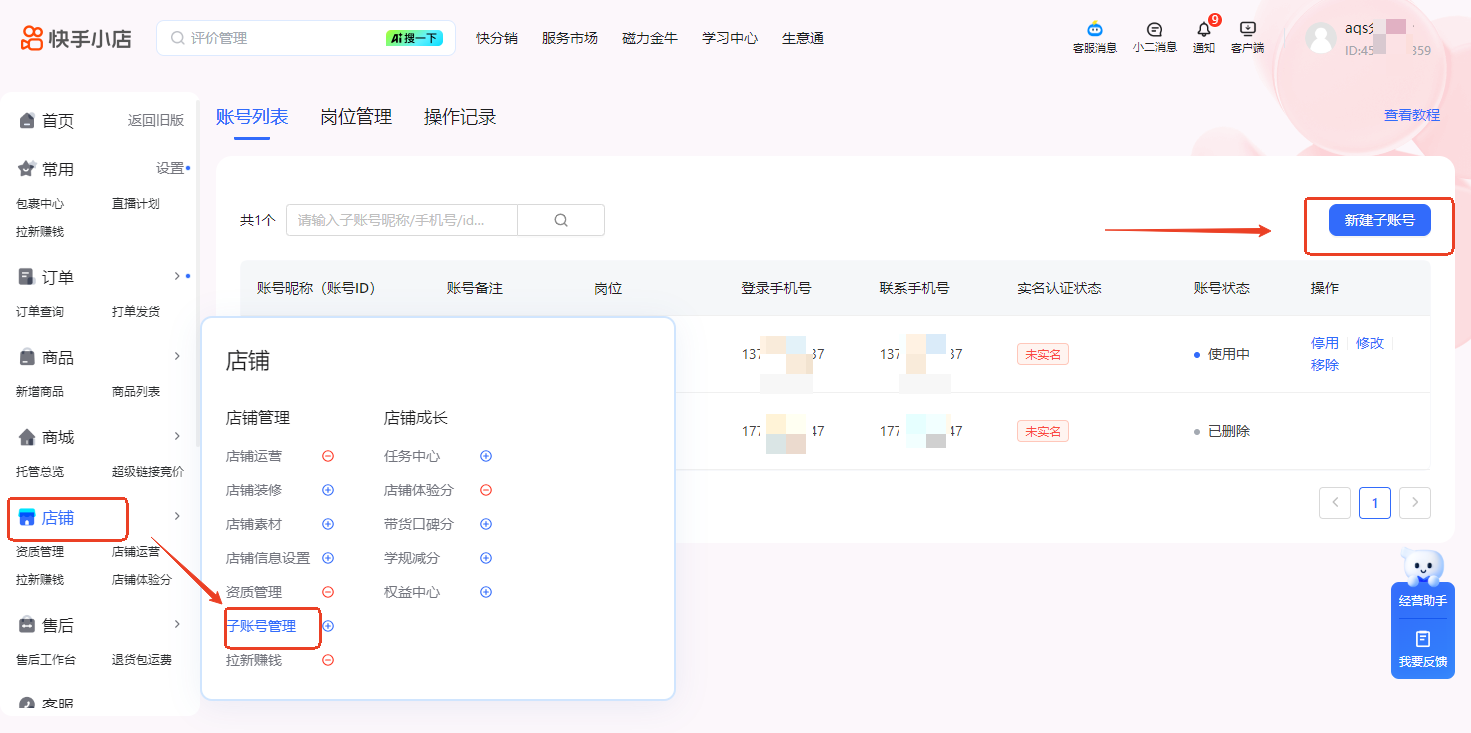The image size is (1471, 733).
Task: Open 任务中心 in the 店铺 popup
Action: point(412,456)
